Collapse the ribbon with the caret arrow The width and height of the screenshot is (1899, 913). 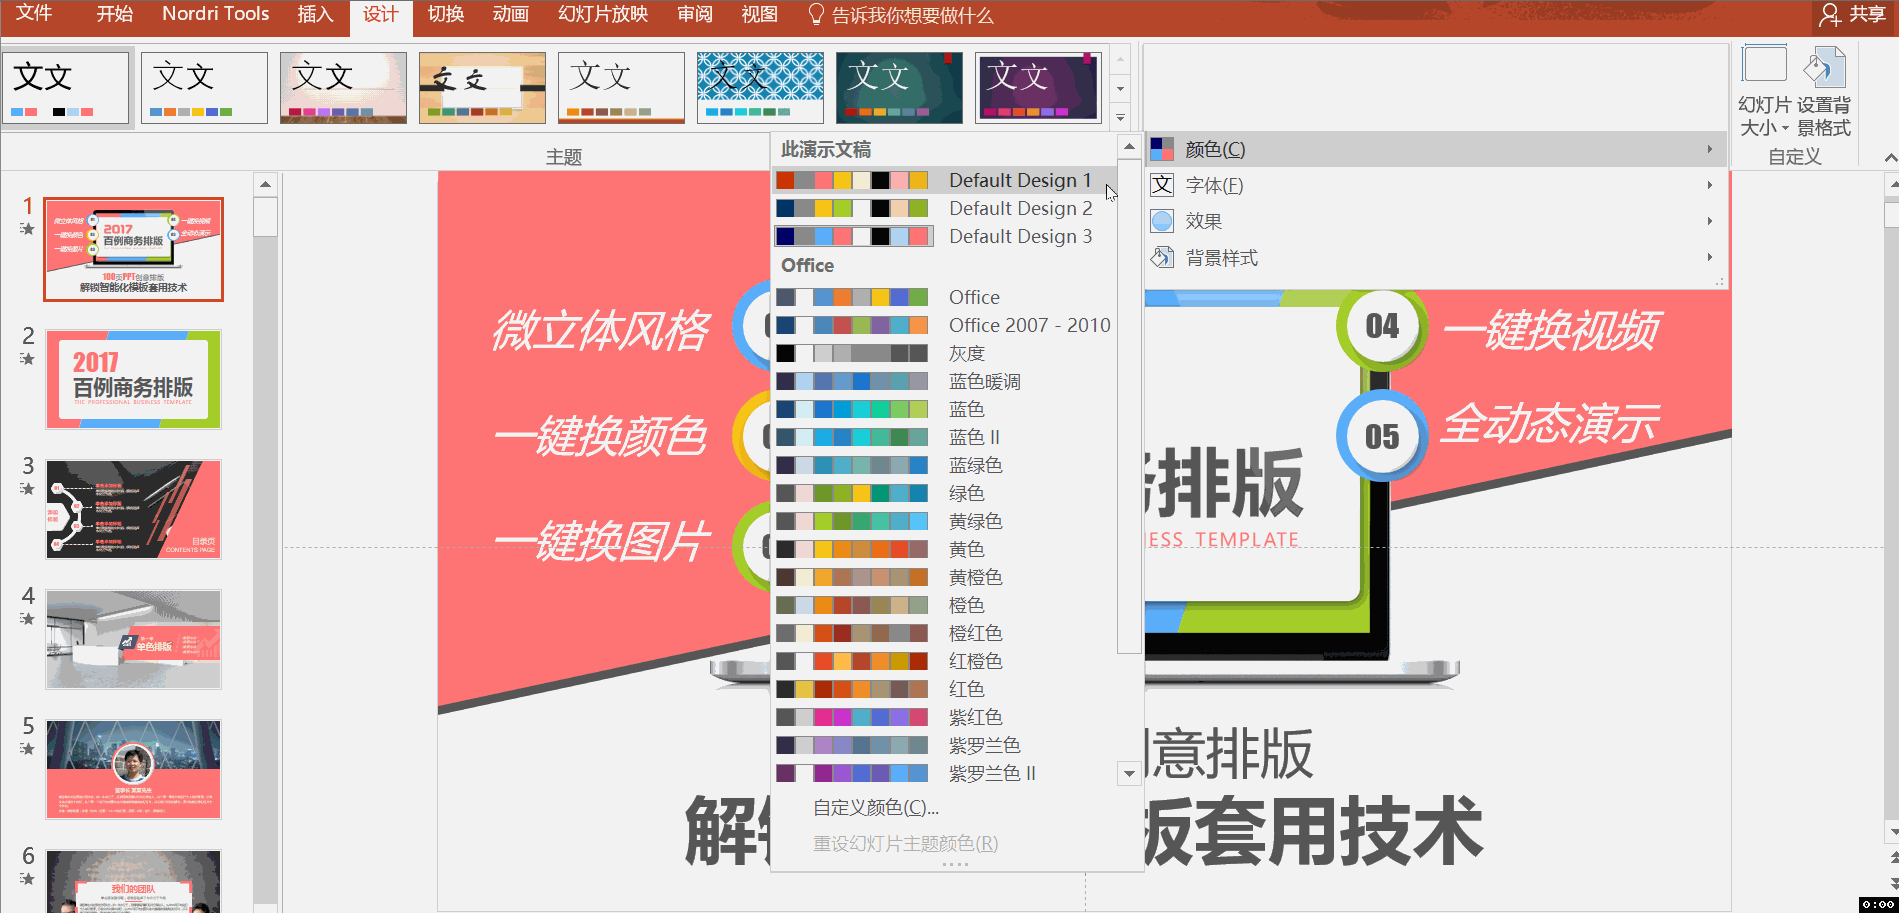point(1889,158)
